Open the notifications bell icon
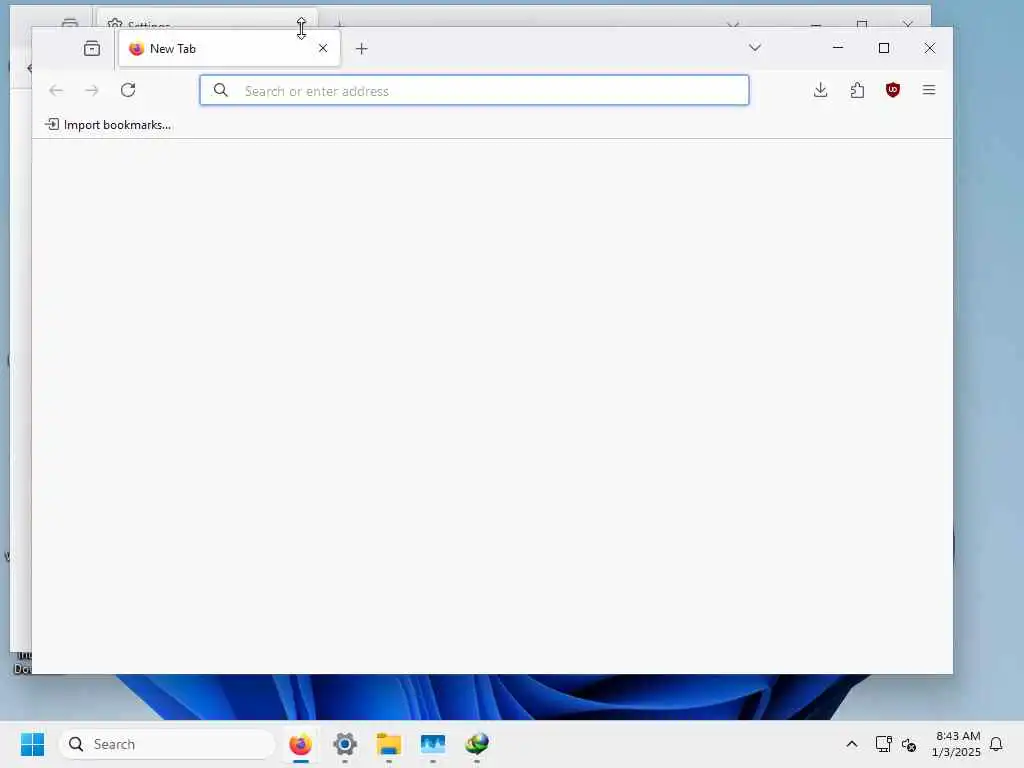This screenshot has height=768, width=1024. tap(996, 744)
